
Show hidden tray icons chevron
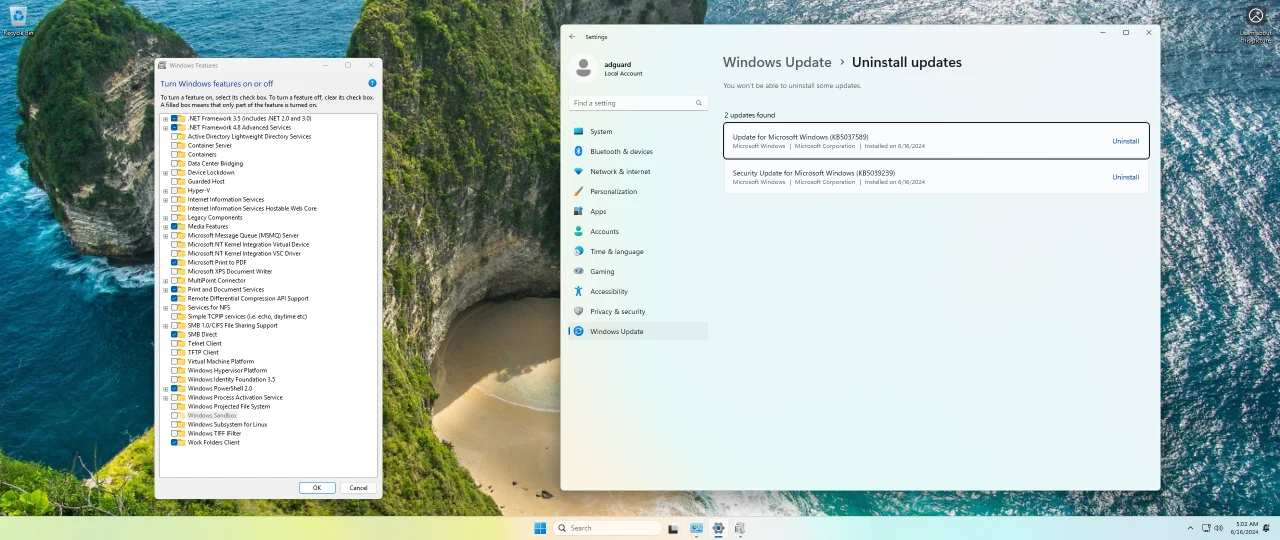click(1190, 528)
